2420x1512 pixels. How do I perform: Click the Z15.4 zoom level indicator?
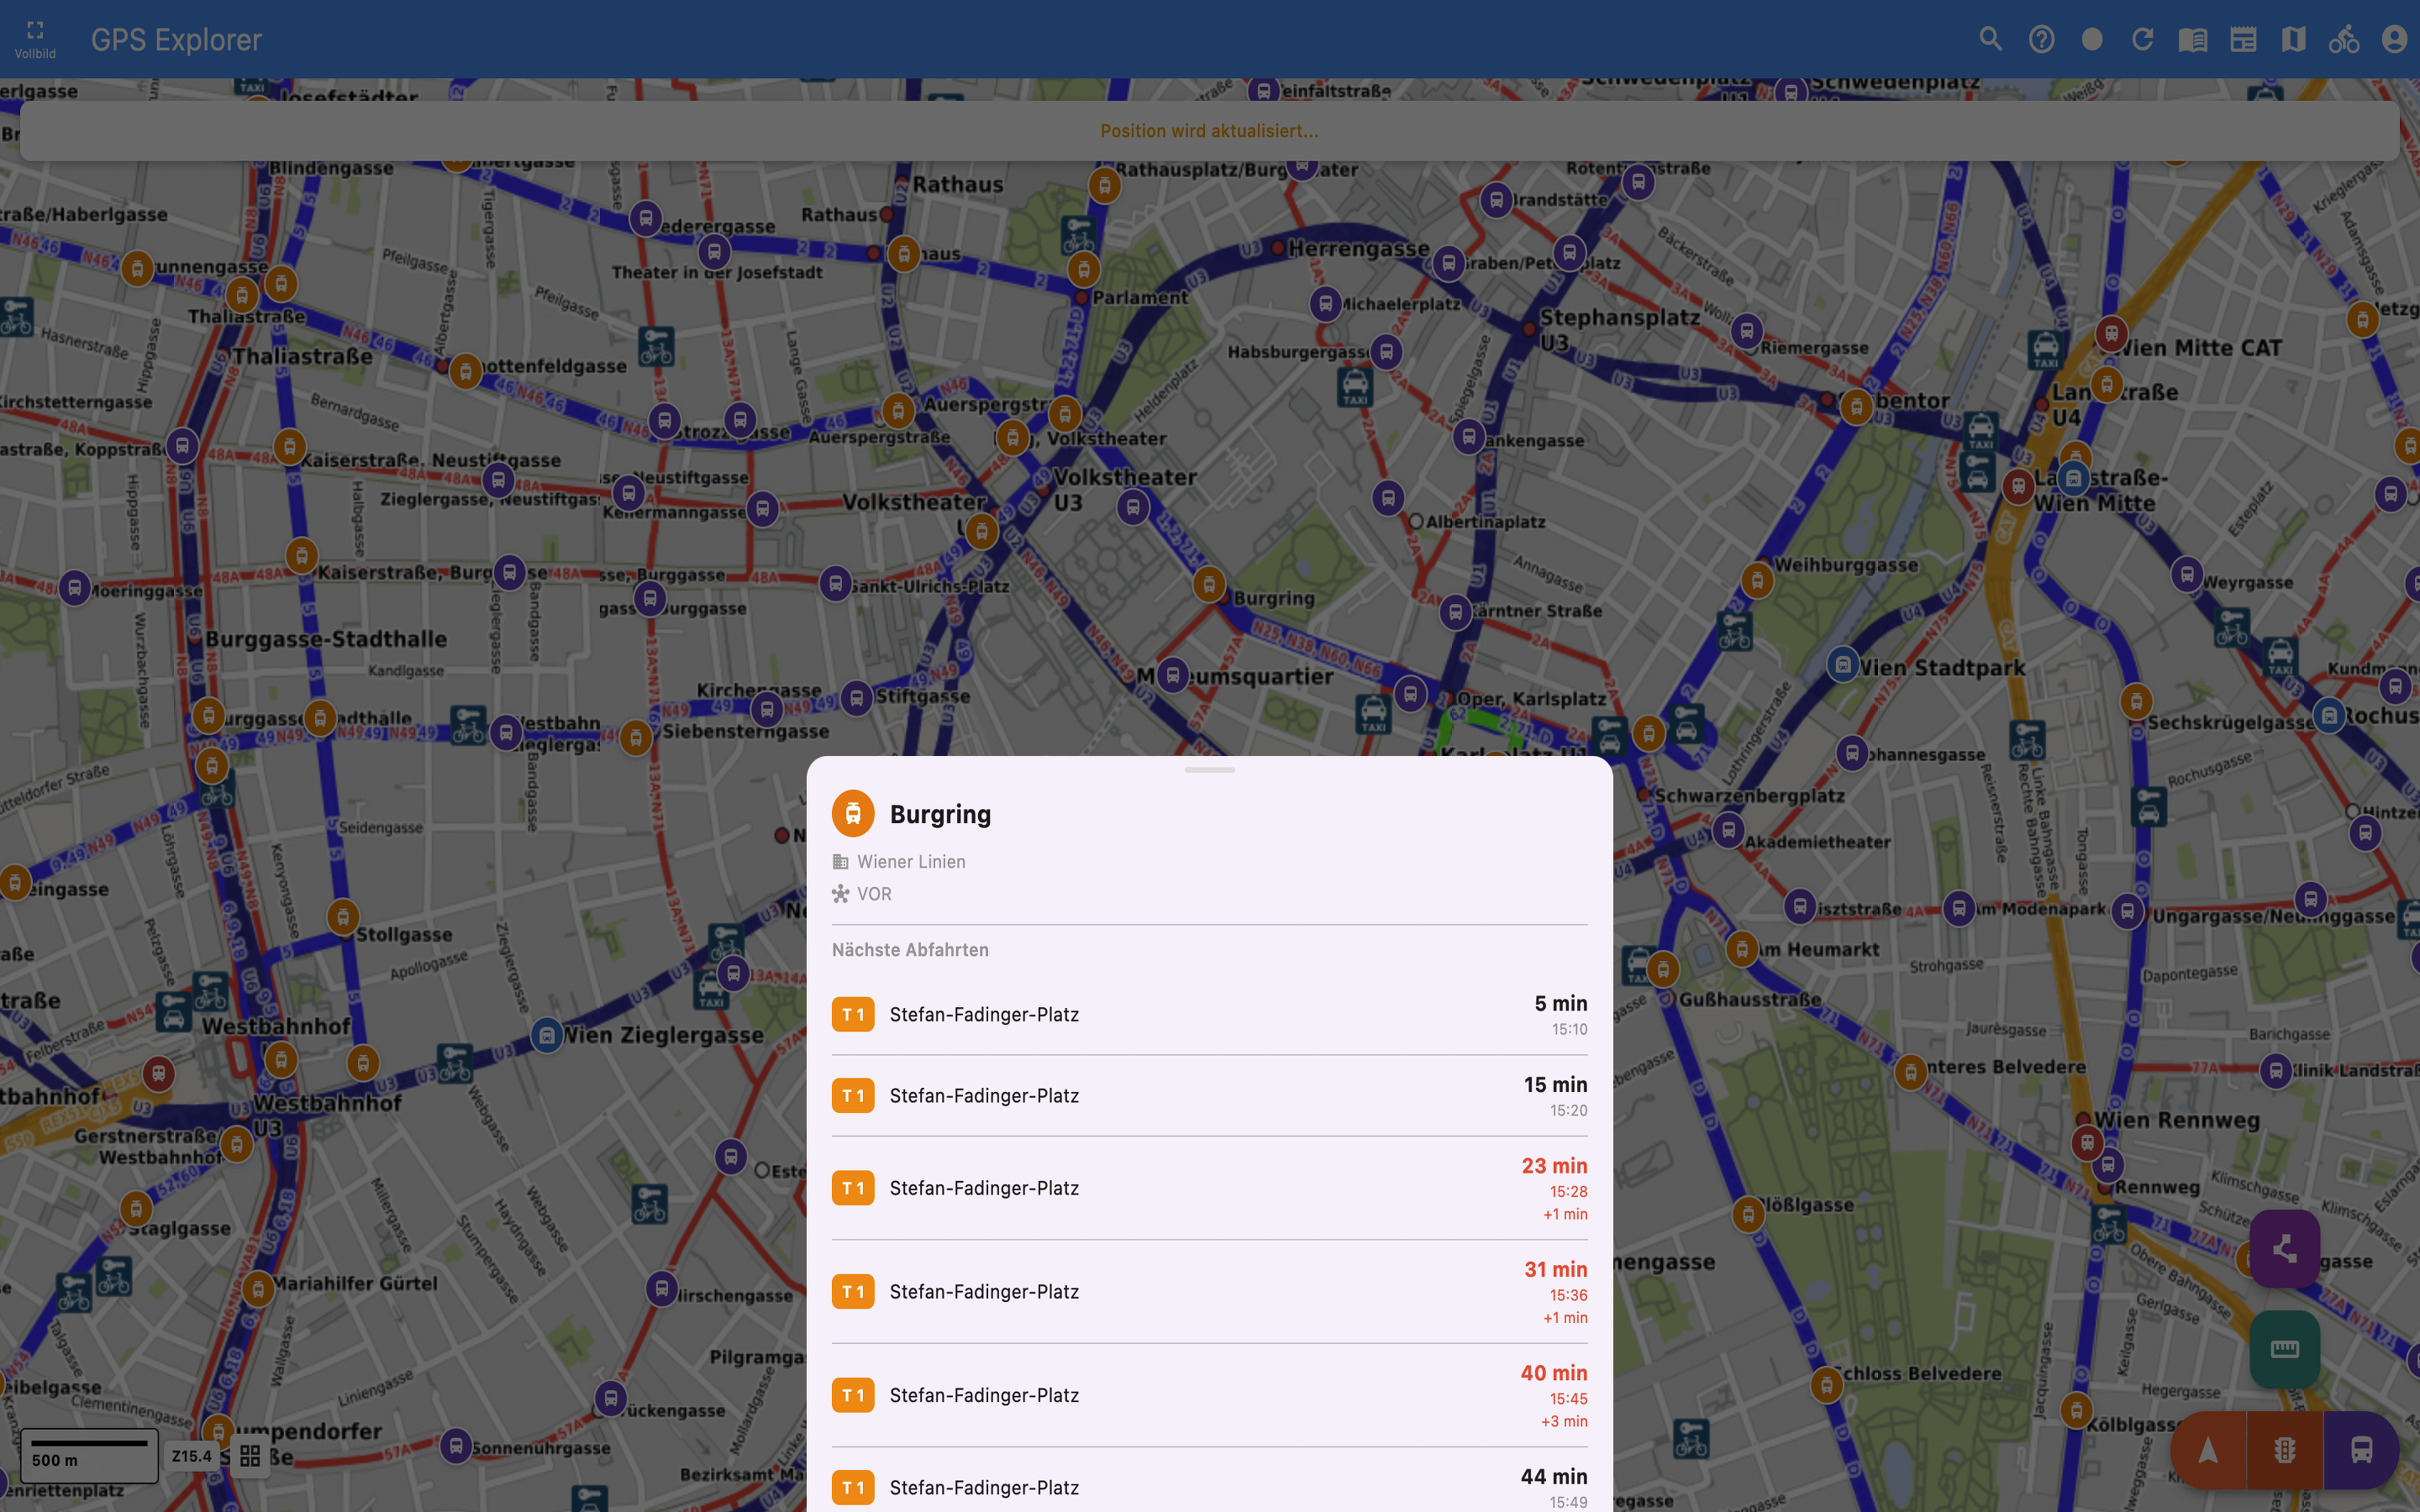192,1456
